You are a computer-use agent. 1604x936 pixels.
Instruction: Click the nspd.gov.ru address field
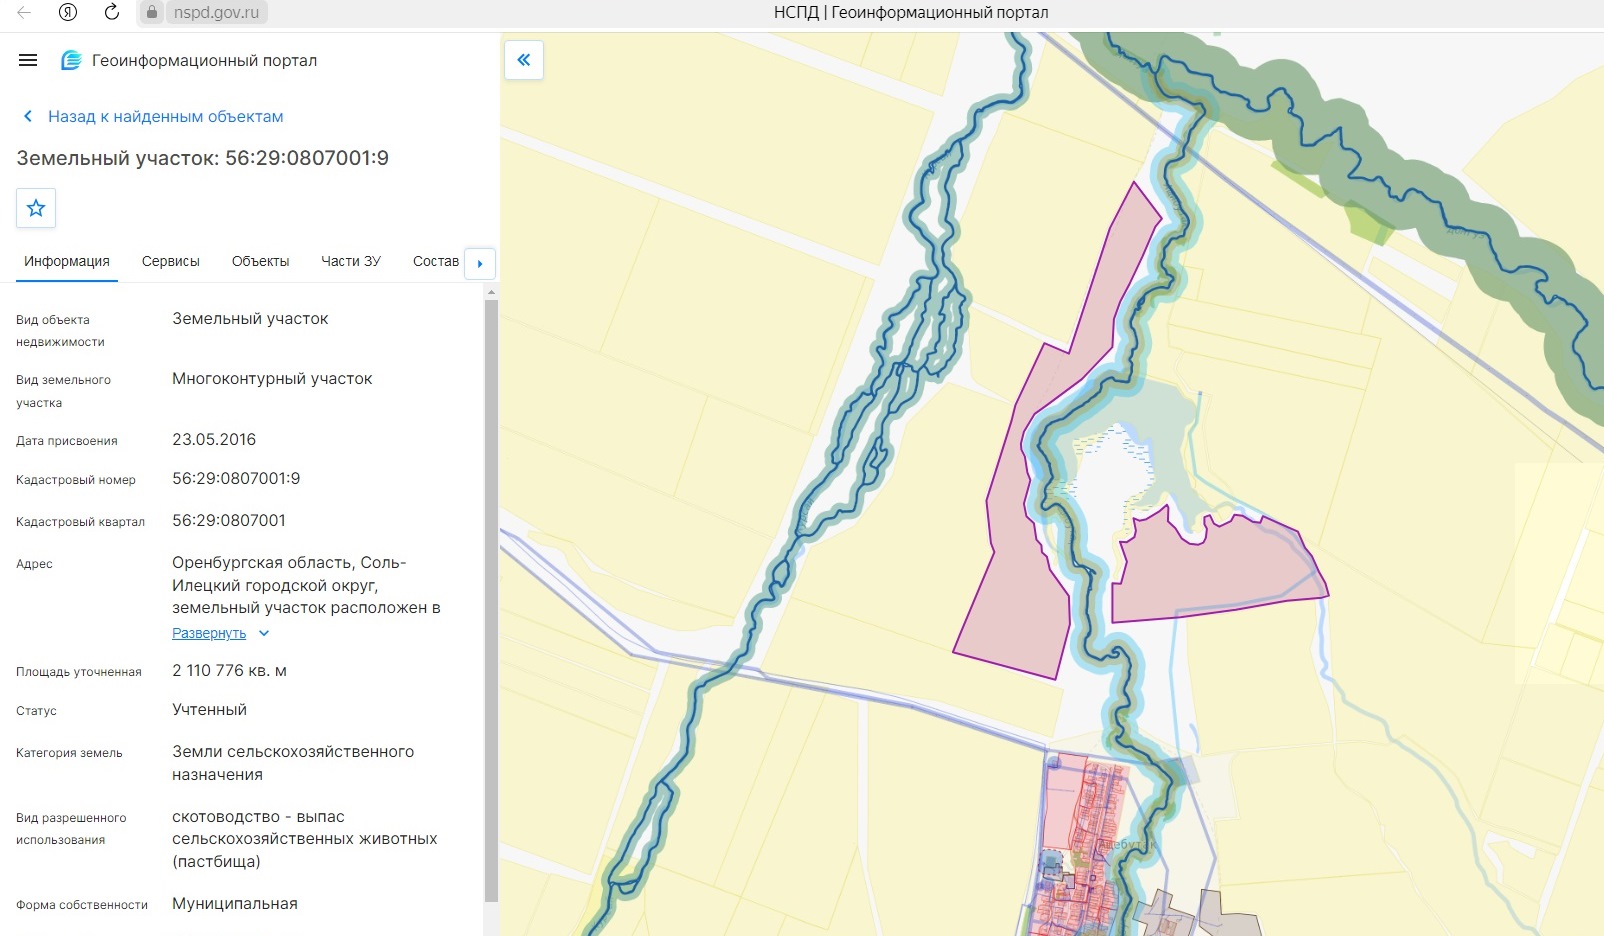tap(216, 12)
